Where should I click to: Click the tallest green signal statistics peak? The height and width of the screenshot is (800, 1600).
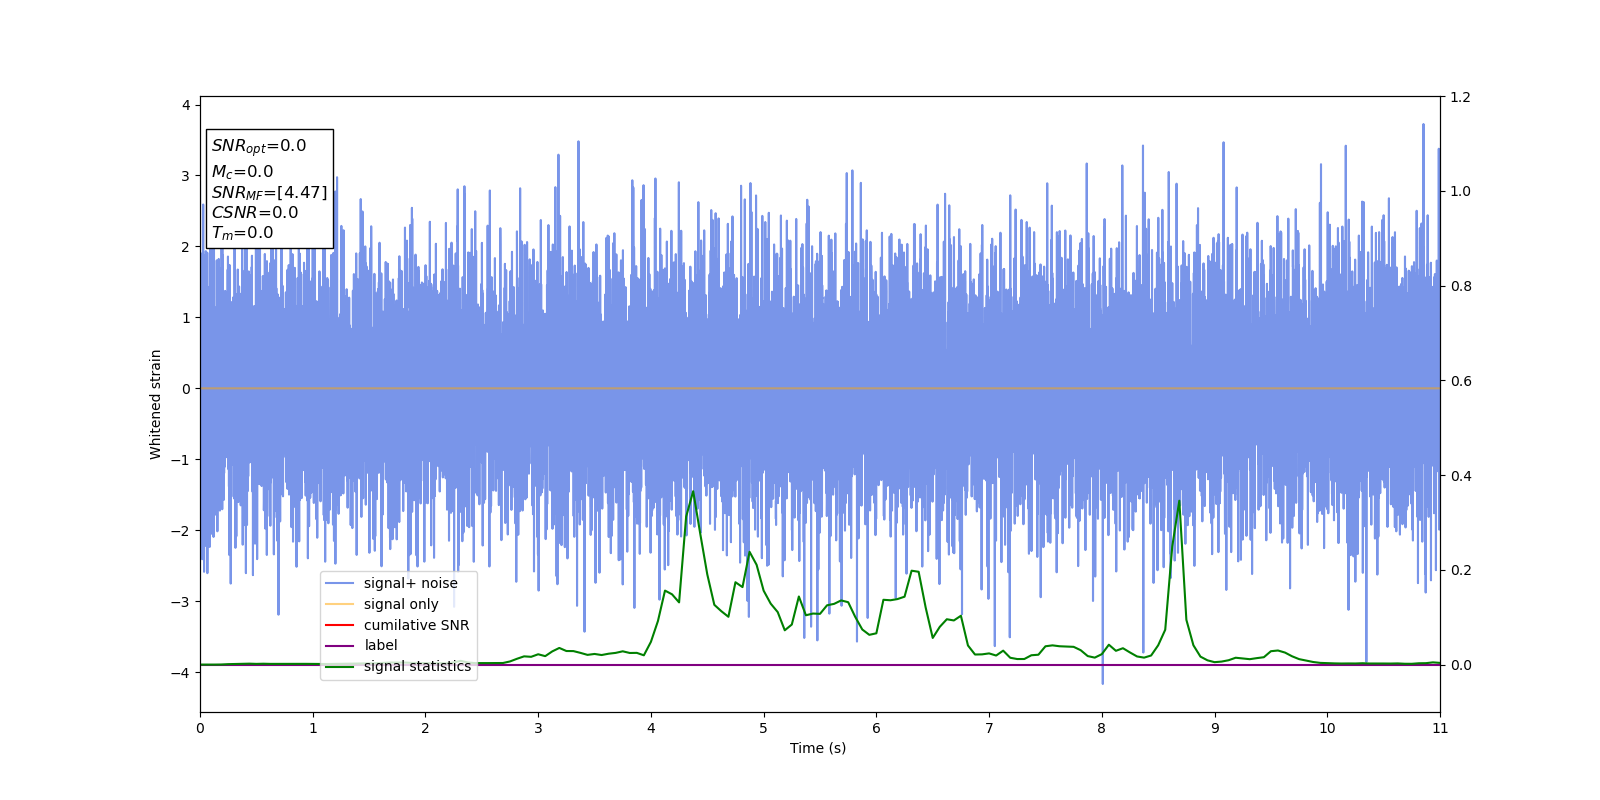coord(693,492)
